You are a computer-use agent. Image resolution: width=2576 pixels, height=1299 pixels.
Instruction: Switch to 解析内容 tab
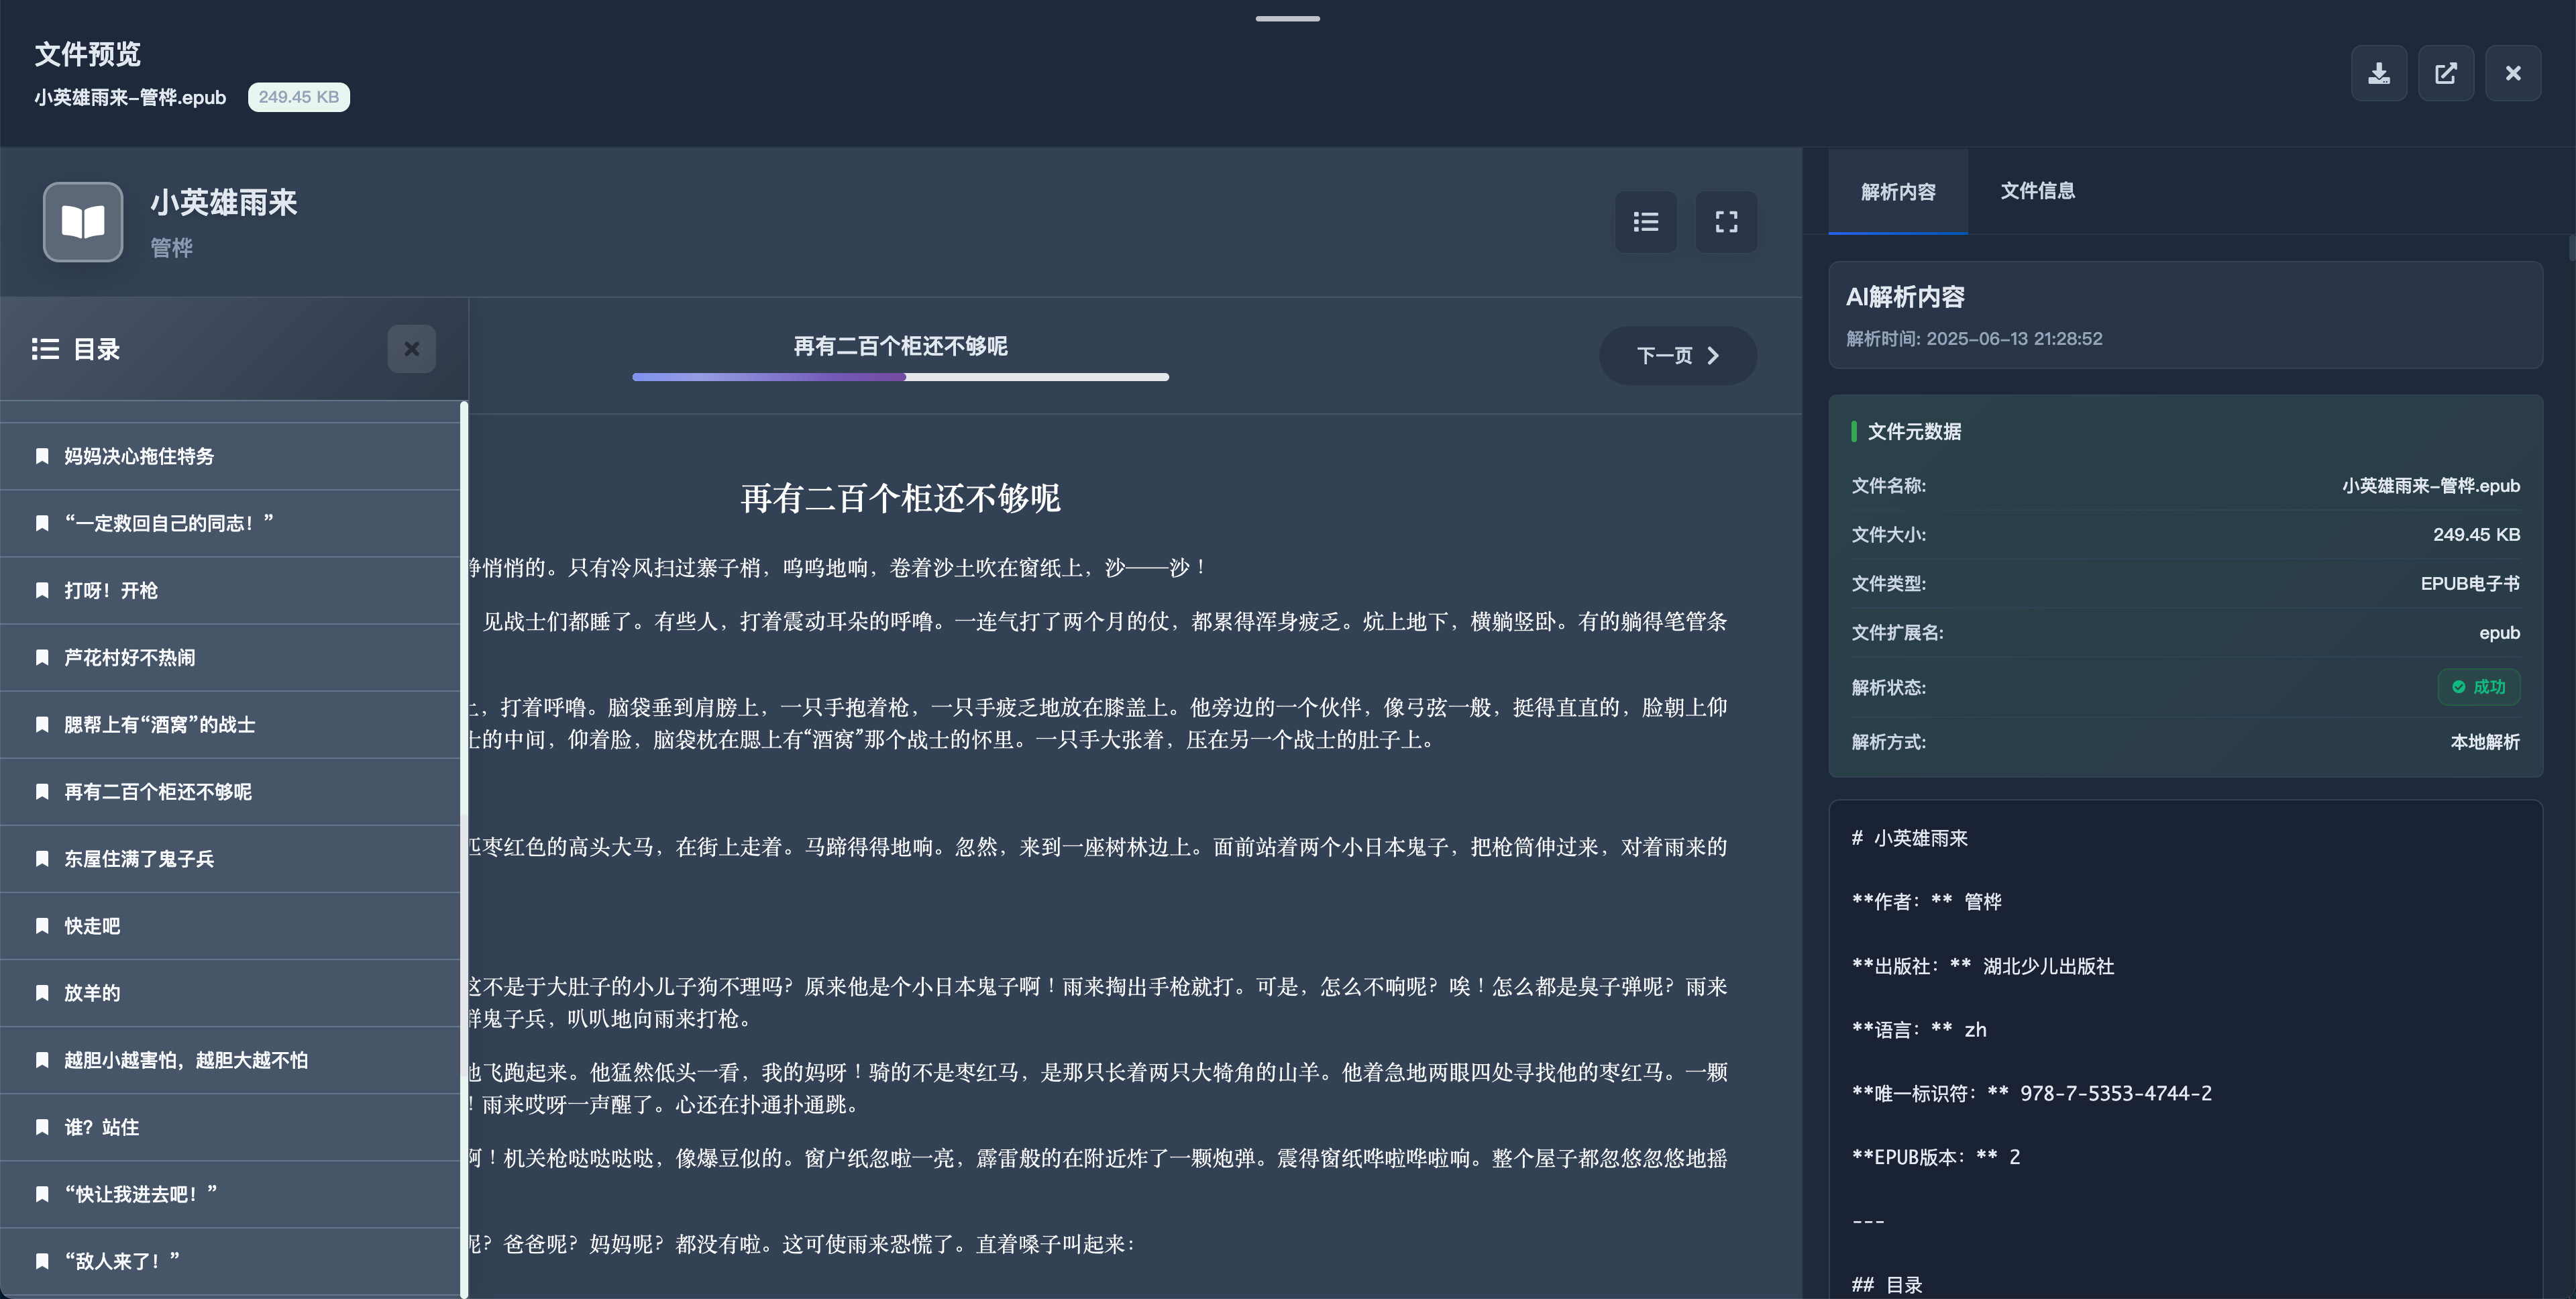[1898, 192]
